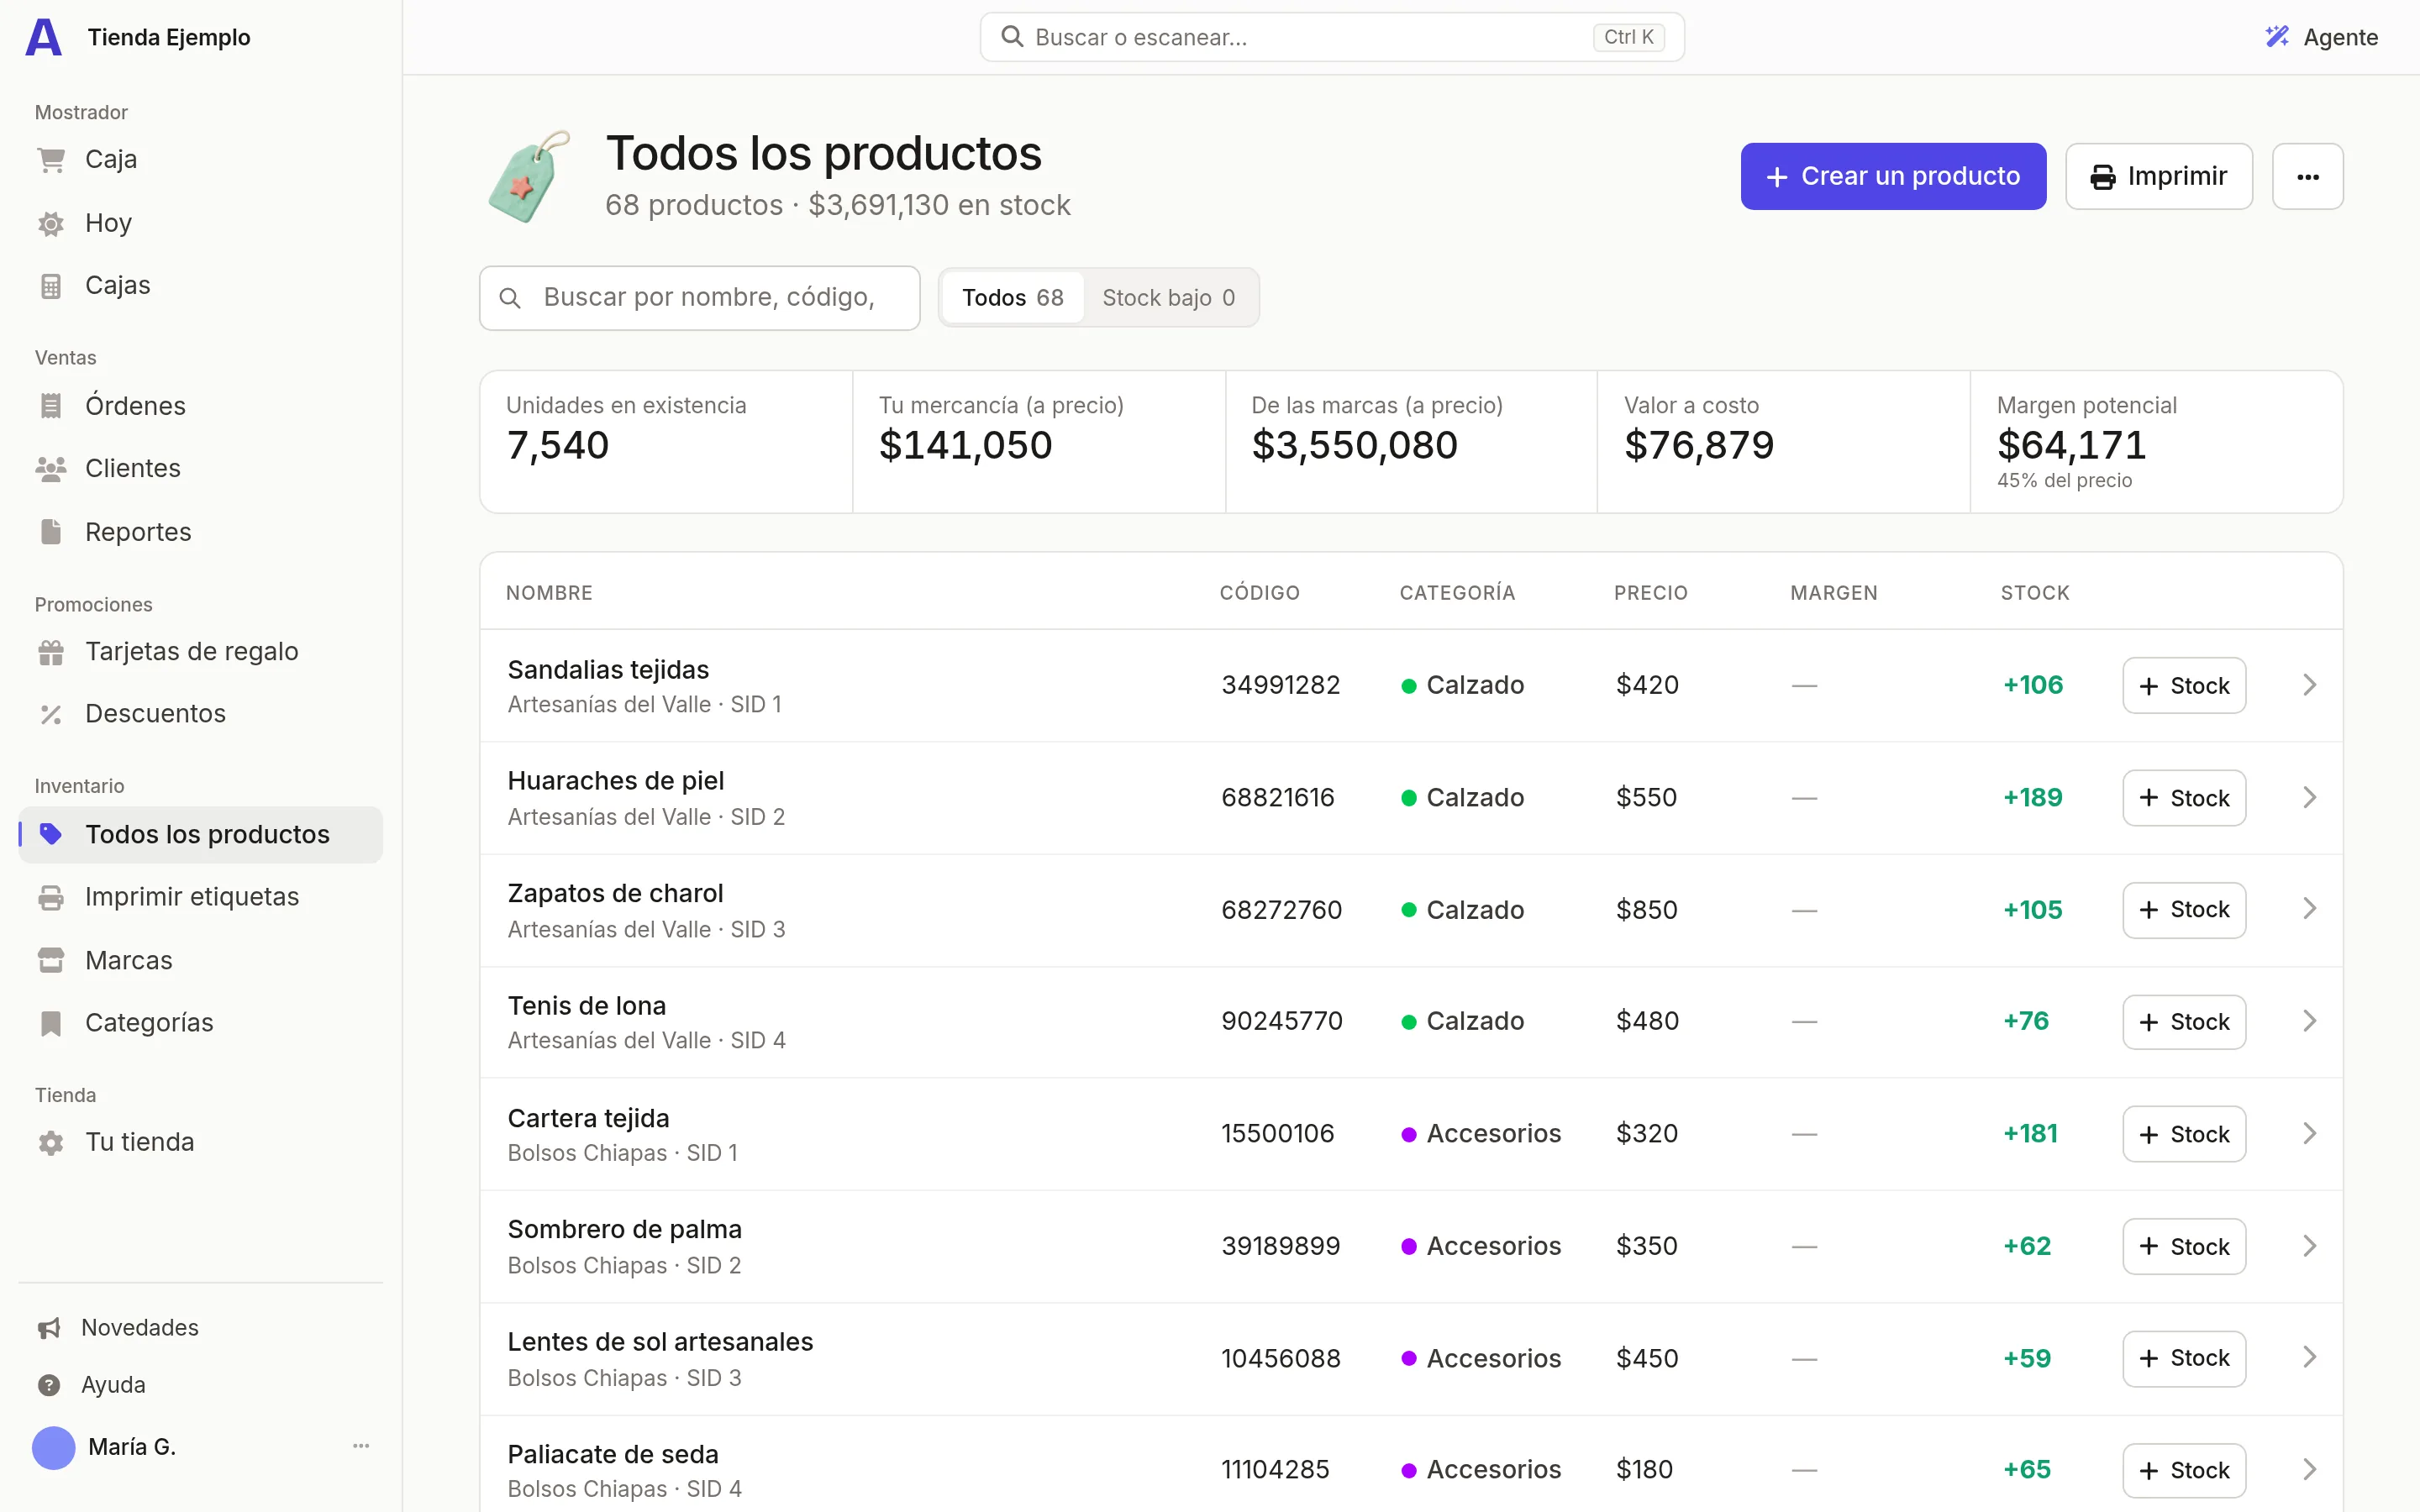Switch to the Stock bajo tab

point(1168,298)
